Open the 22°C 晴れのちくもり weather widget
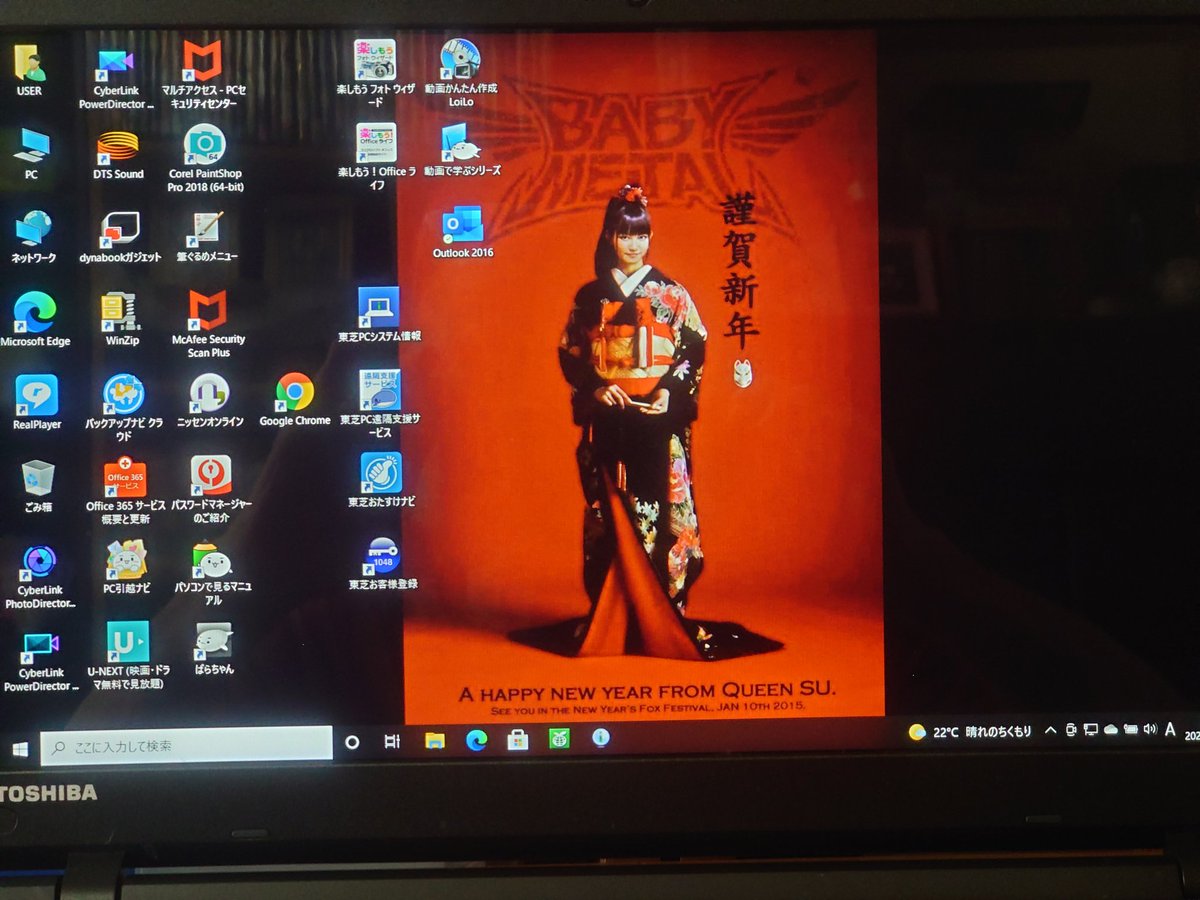This screenshot has width=1200, height=900. click(x=970, y=732)
